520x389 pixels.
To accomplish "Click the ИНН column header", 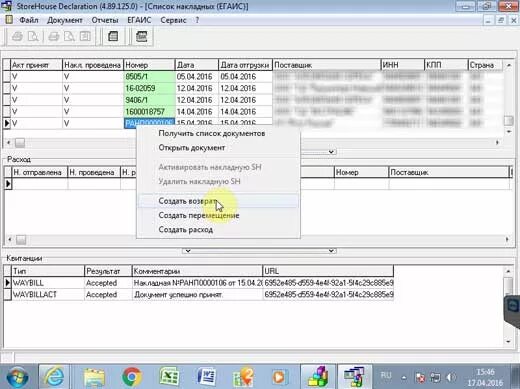I will point(402,65).
